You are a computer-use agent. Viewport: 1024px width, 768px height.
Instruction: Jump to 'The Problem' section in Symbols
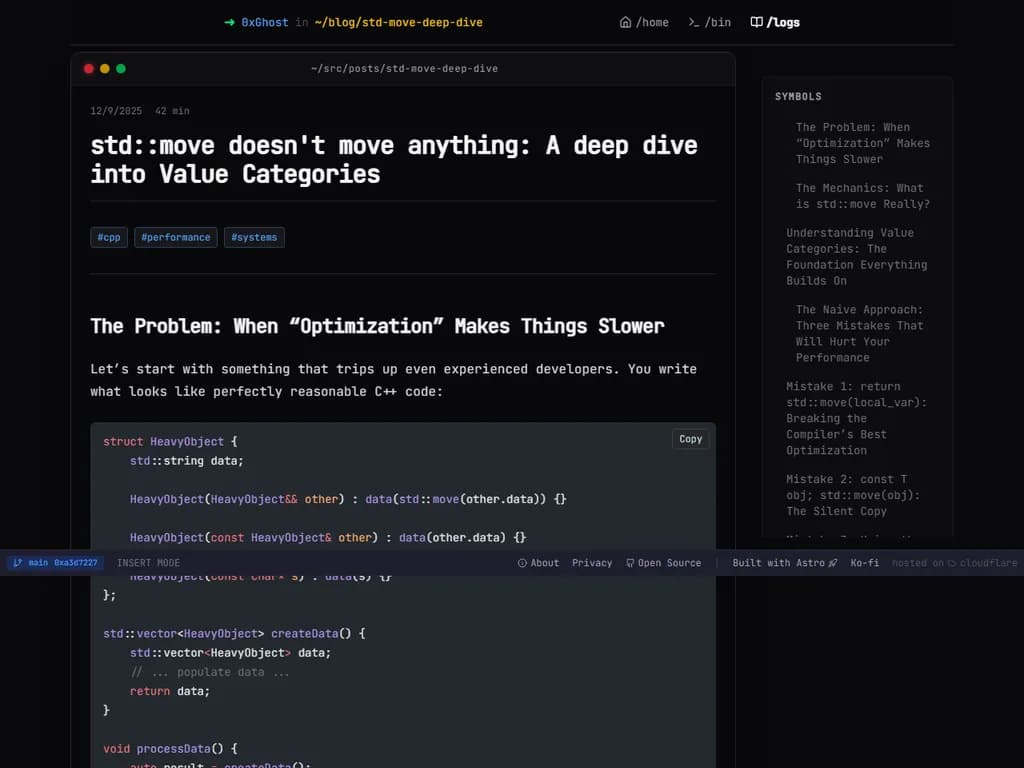pyautogui.click(x=861, y=143)
